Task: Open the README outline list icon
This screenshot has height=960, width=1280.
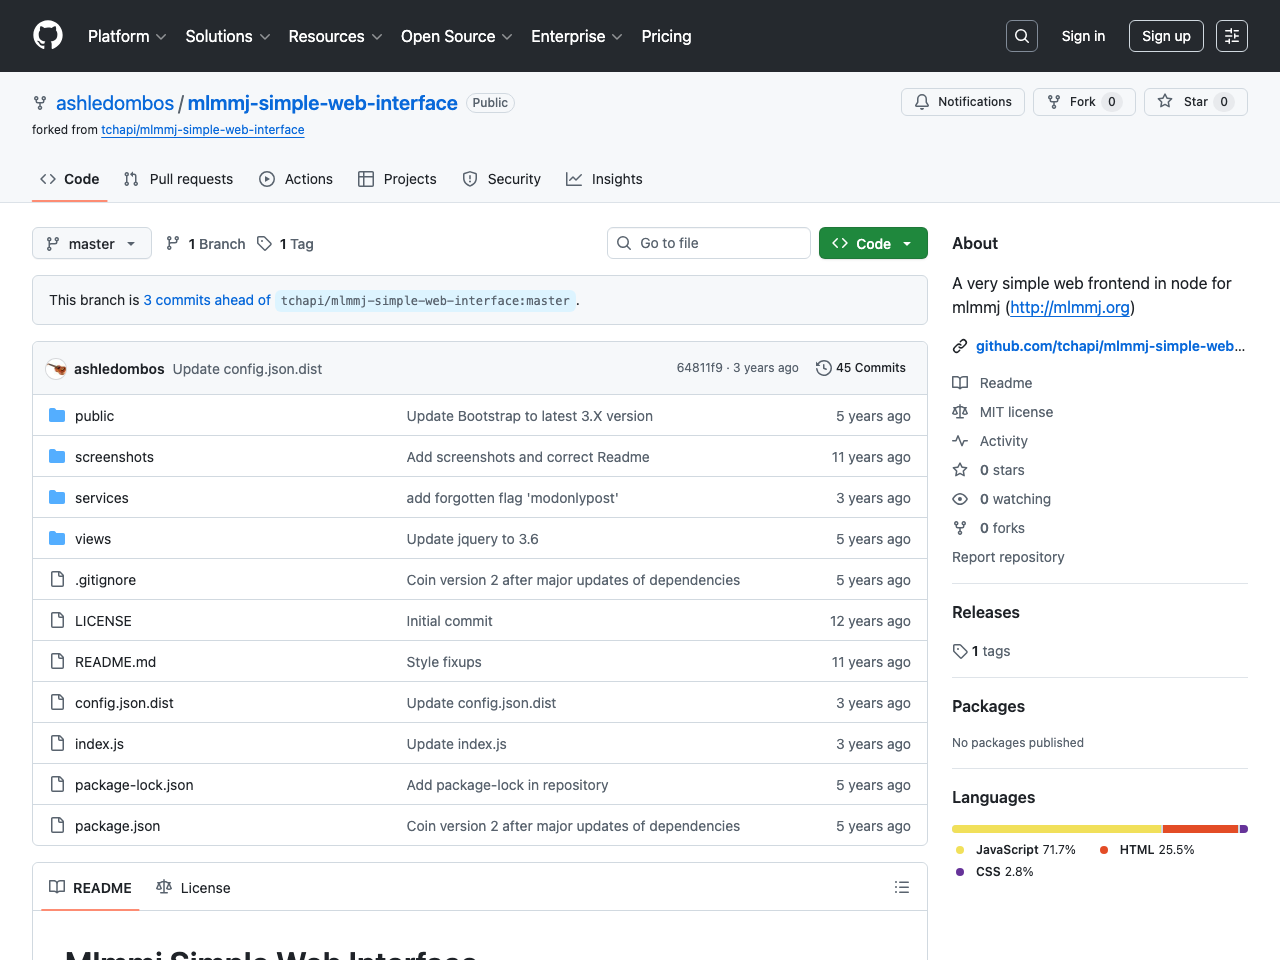Action: click(x=901, y=887)
